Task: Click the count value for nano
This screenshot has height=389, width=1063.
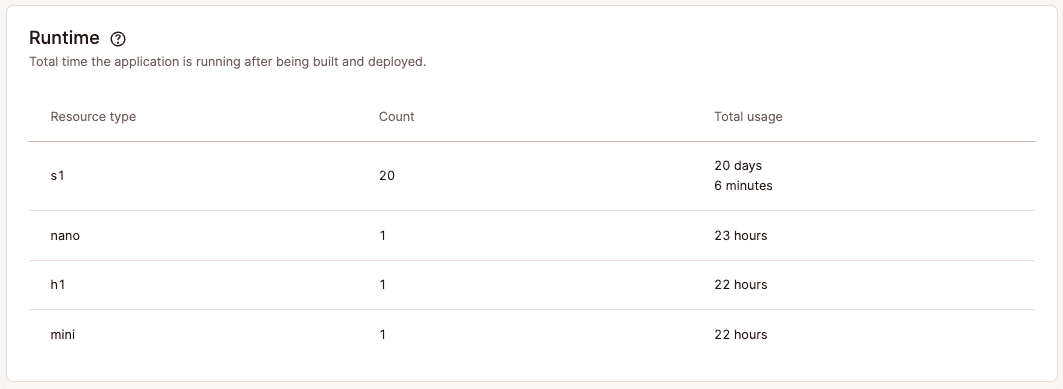Action: tap(382, 236)
